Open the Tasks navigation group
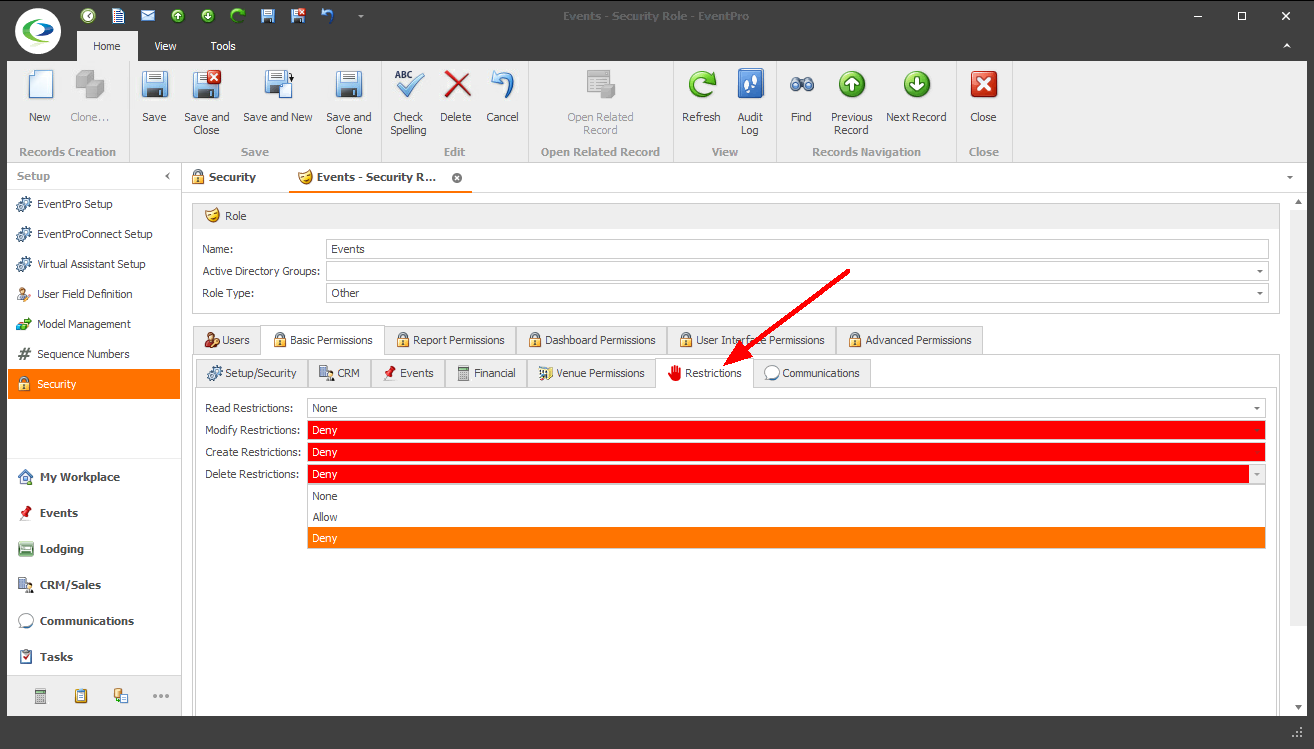Viewport: 1314px width, 749px height. pyautogui.click(x=94, y=657)
